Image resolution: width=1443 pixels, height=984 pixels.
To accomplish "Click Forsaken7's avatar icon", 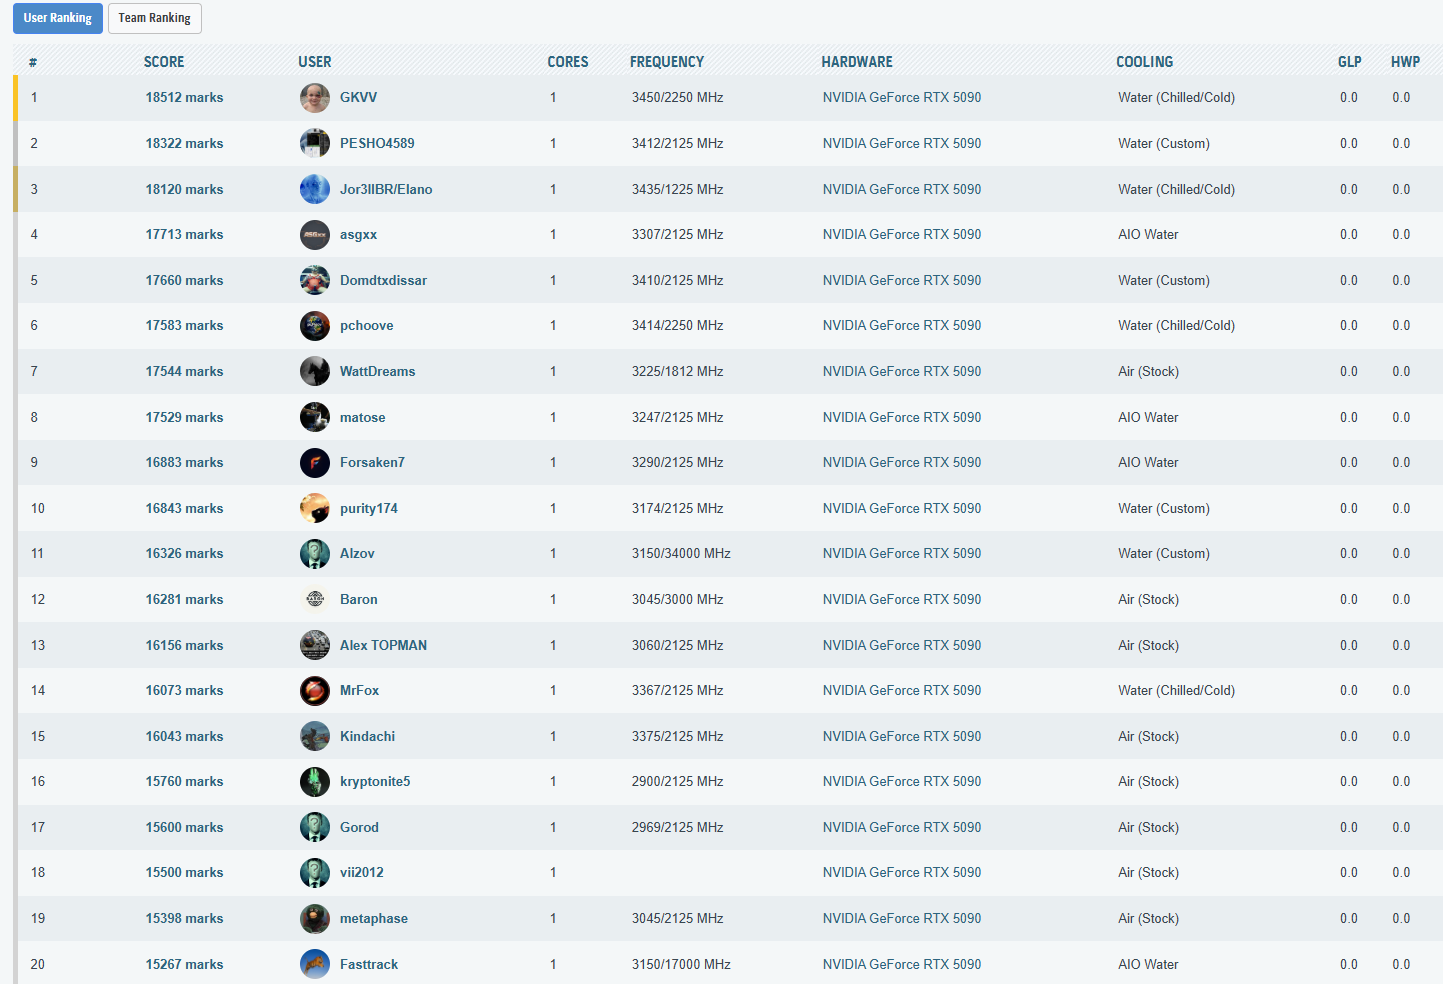I will coord(314,463).
